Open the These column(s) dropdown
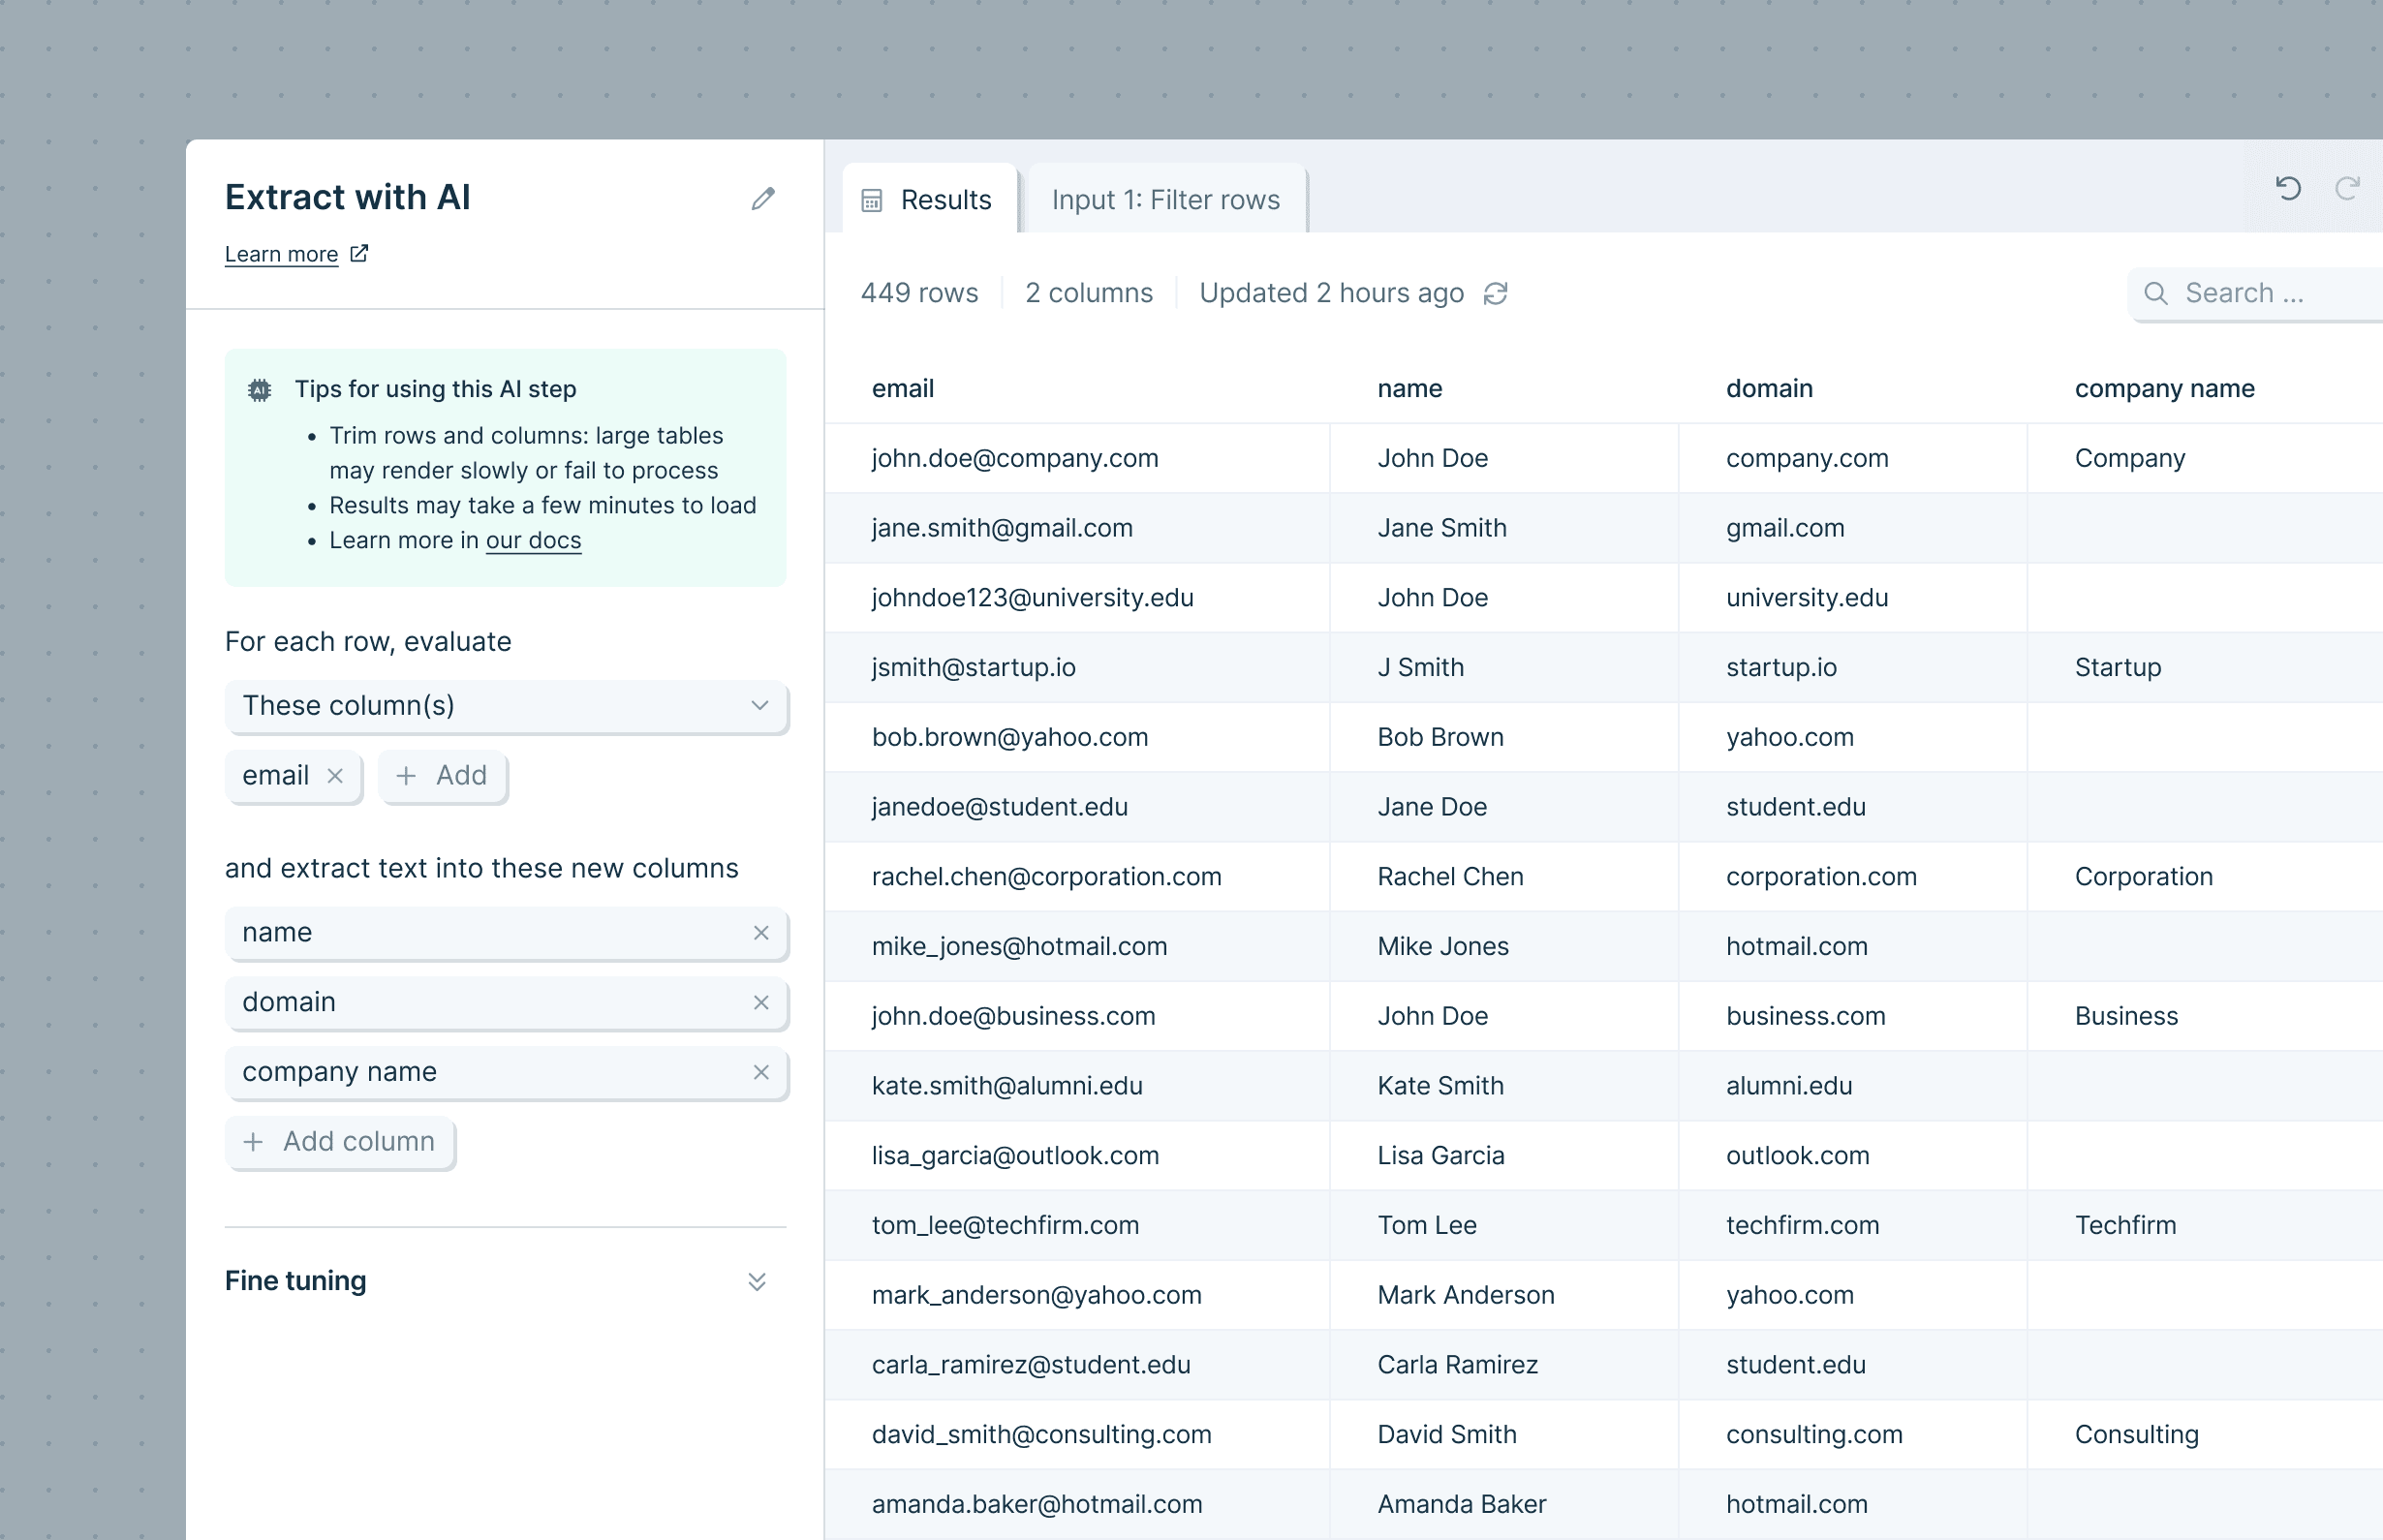This screenshot has width=2383, height=1540. click(x=506, y=706)
